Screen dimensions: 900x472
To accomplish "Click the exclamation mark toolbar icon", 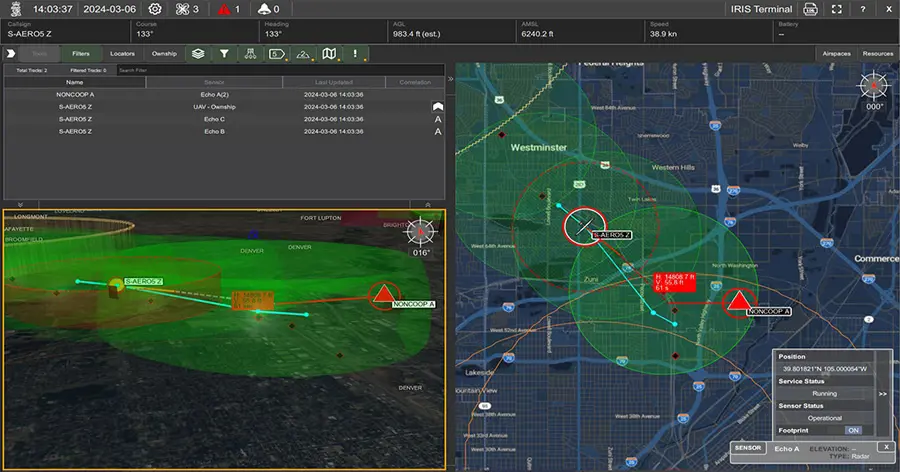I will click(355, 53).
